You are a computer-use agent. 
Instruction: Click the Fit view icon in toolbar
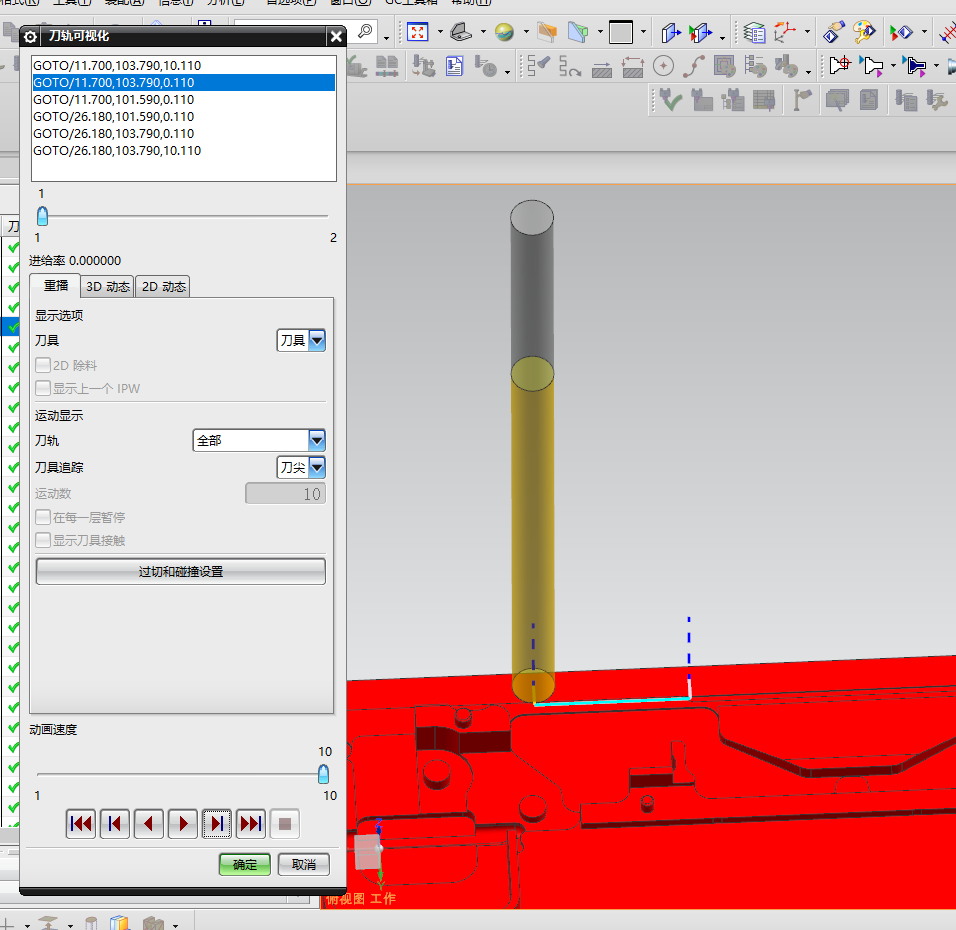click(418, 32)
